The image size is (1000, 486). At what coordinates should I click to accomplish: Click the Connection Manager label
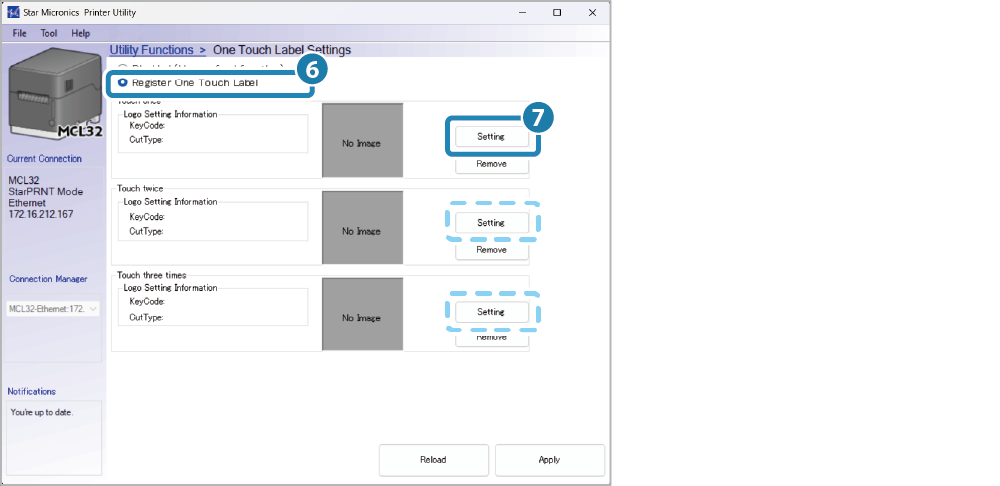pos(48,279)
